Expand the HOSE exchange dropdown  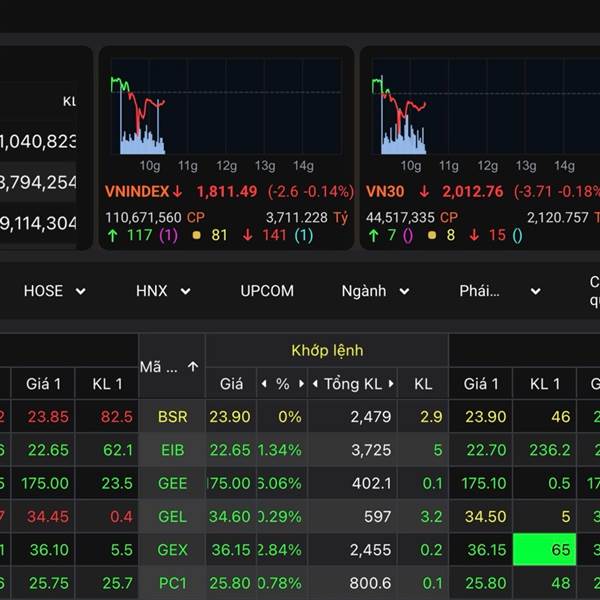(x=54, y=291)
